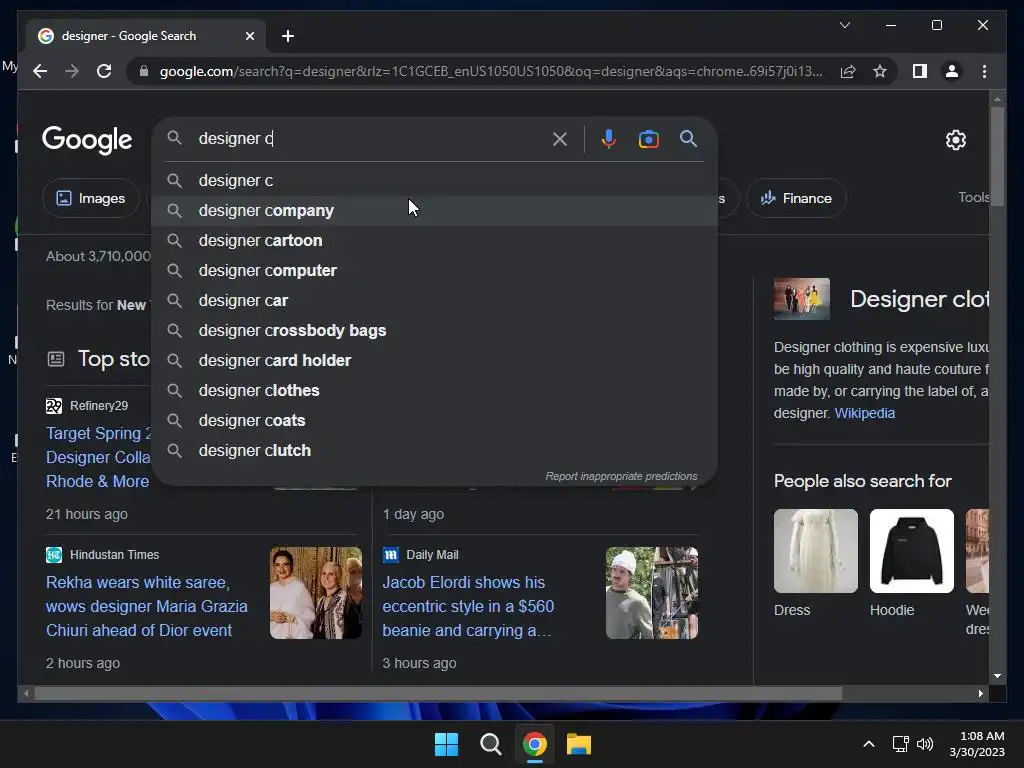Reload the page with the refresh icon
Image resolution: width=1024 pixels, height=768 pixels.
coord(104,71)
